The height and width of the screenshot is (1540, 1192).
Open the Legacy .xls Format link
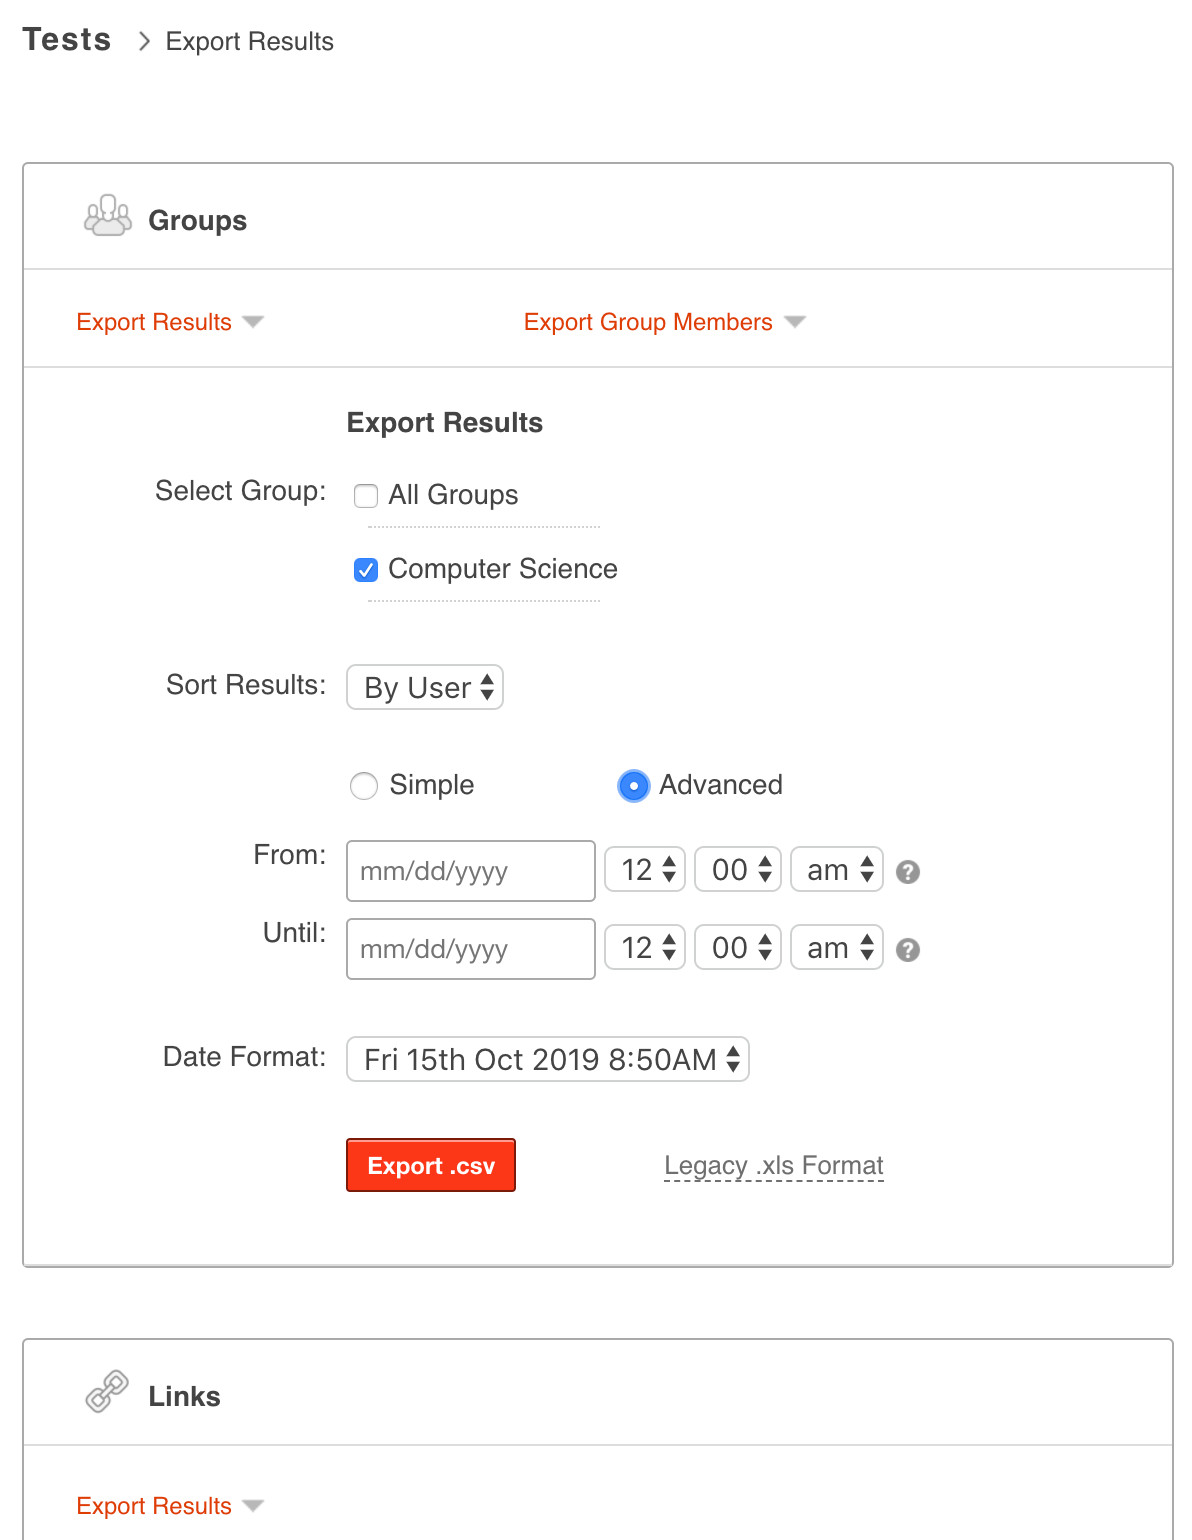point(773,1166)
